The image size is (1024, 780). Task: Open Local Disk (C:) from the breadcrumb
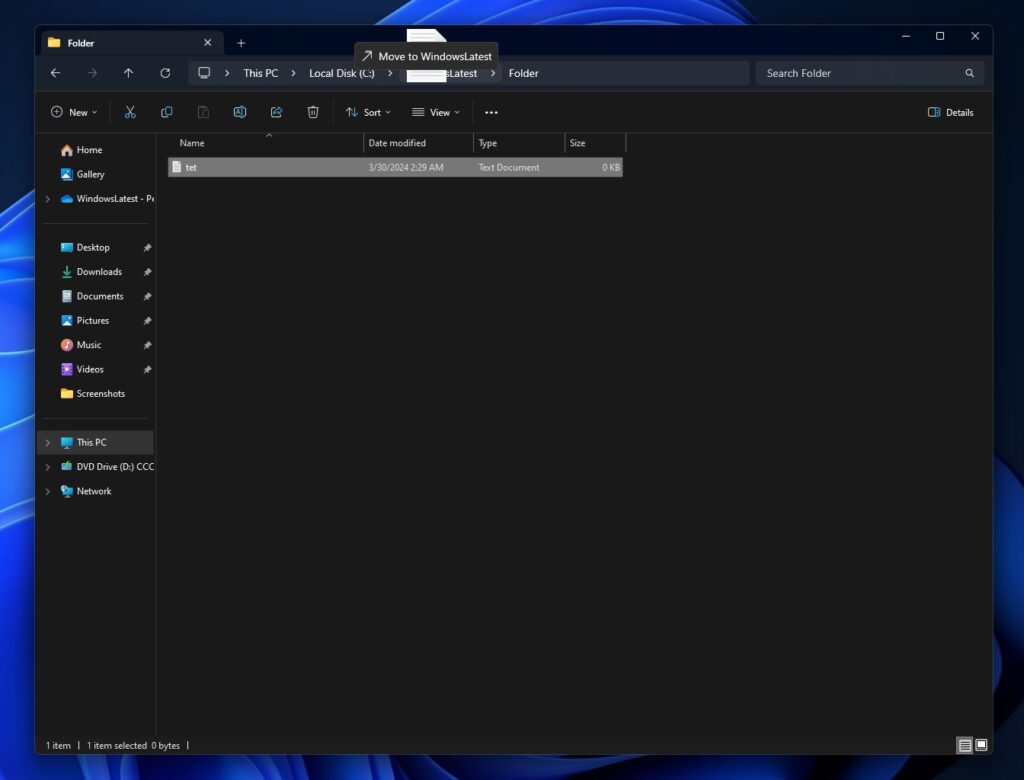340,72
